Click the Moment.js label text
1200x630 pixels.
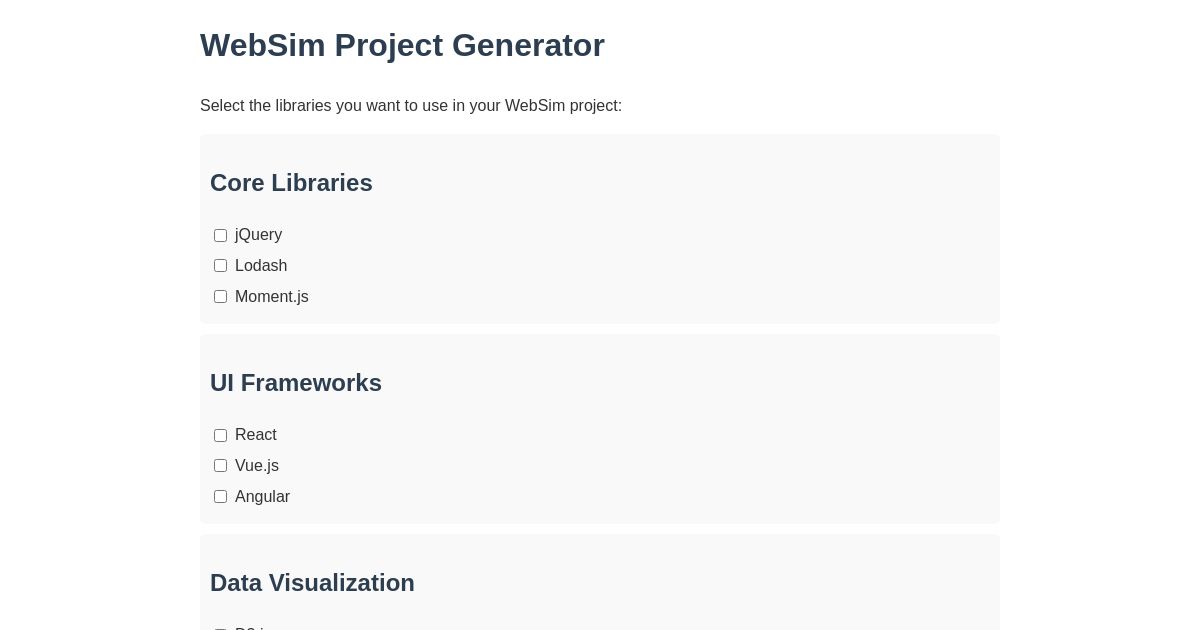point(271,297)
